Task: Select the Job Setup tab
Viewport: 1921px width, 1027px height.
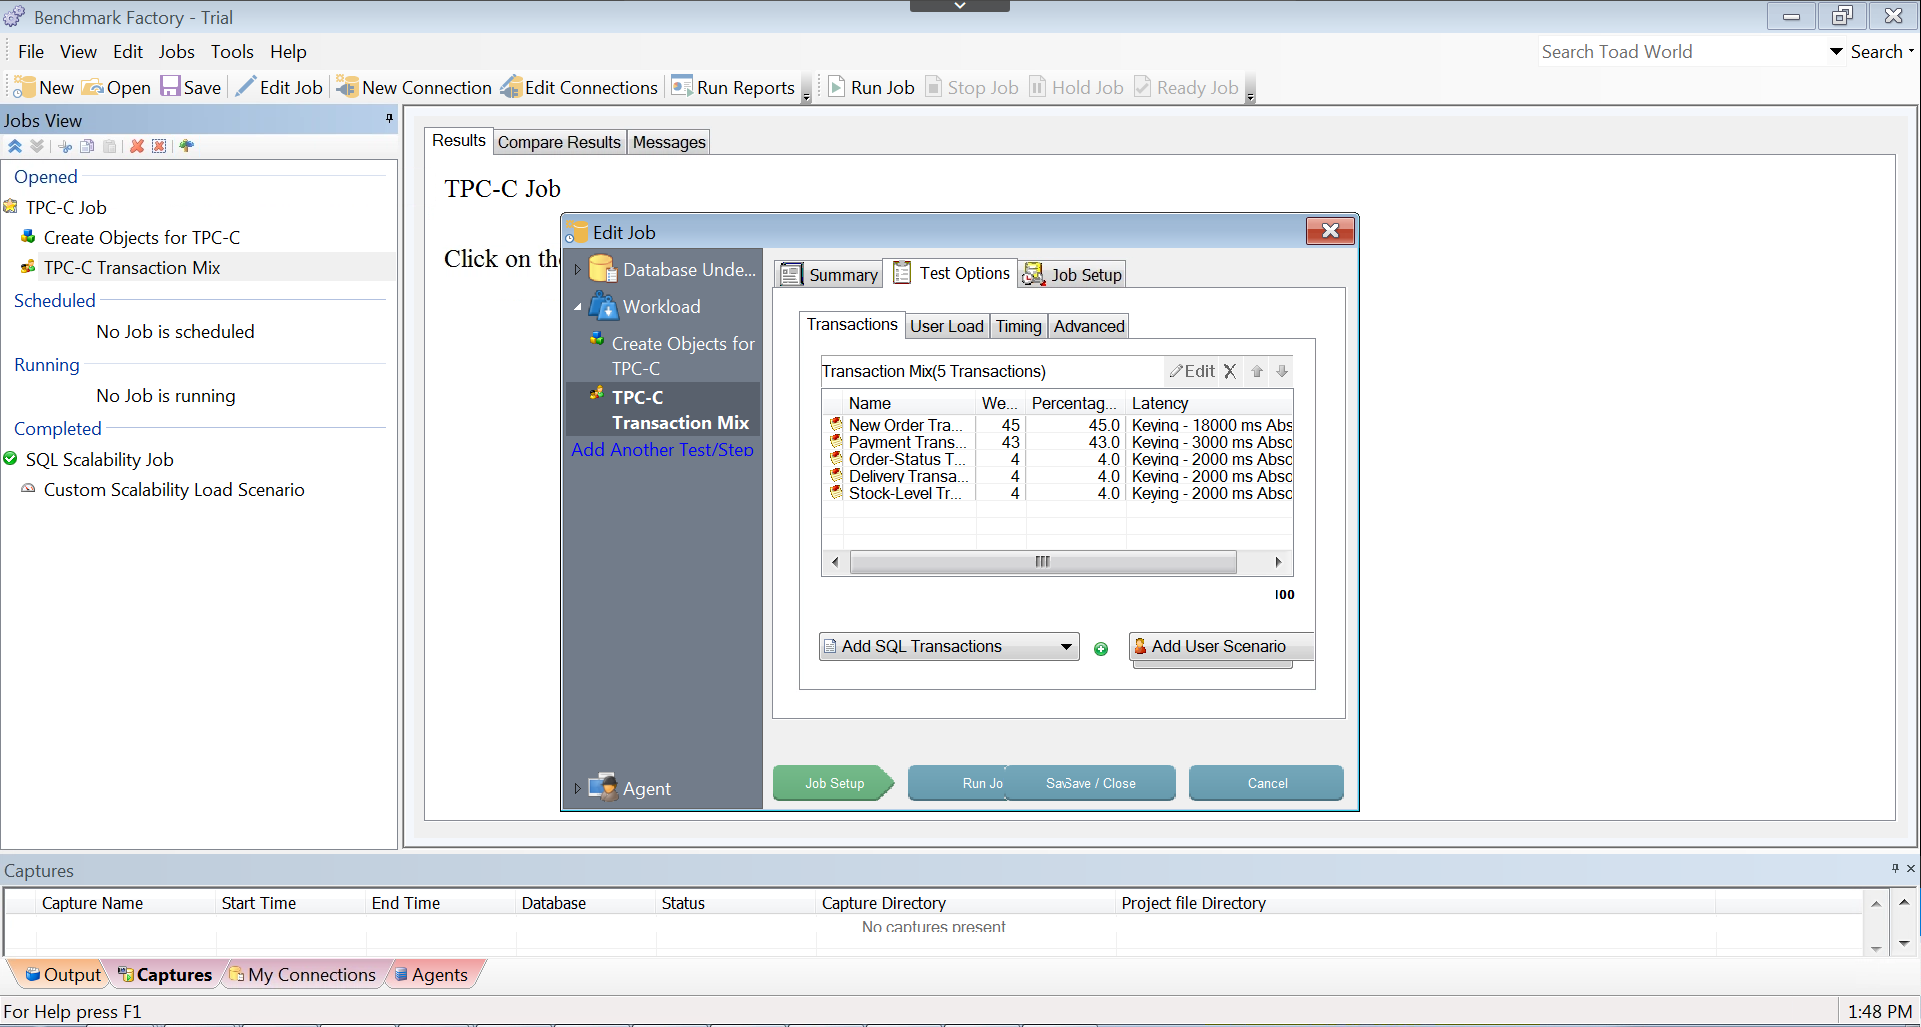Action: 1073,275
